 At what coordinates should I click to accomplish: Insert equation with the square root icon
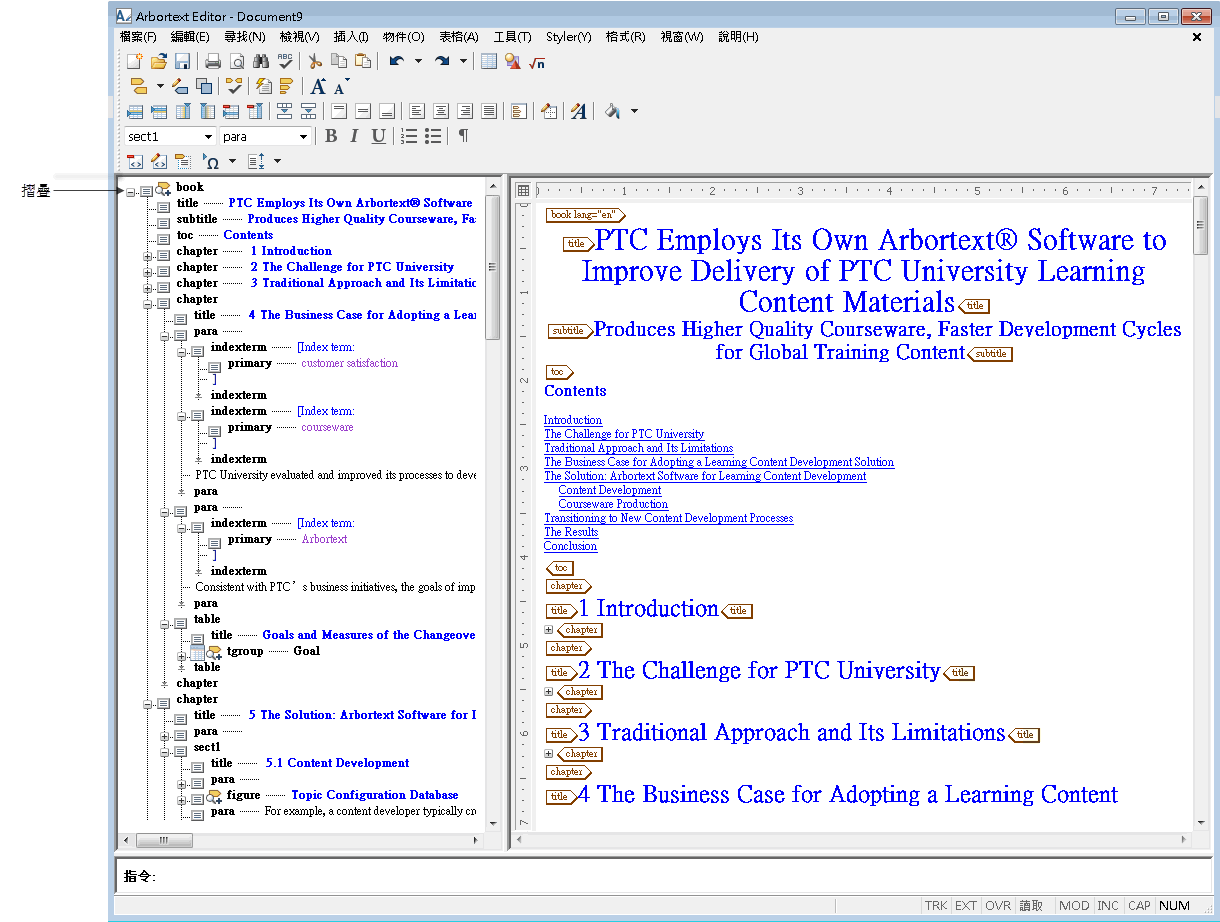click(537, 61)
